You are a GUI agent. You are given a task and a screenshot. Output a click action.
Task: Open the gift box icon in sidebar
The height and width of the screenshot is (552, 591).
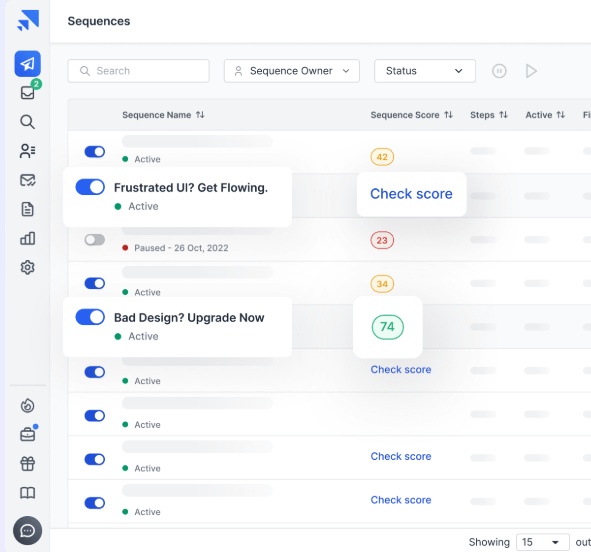[x=28, y=463]
